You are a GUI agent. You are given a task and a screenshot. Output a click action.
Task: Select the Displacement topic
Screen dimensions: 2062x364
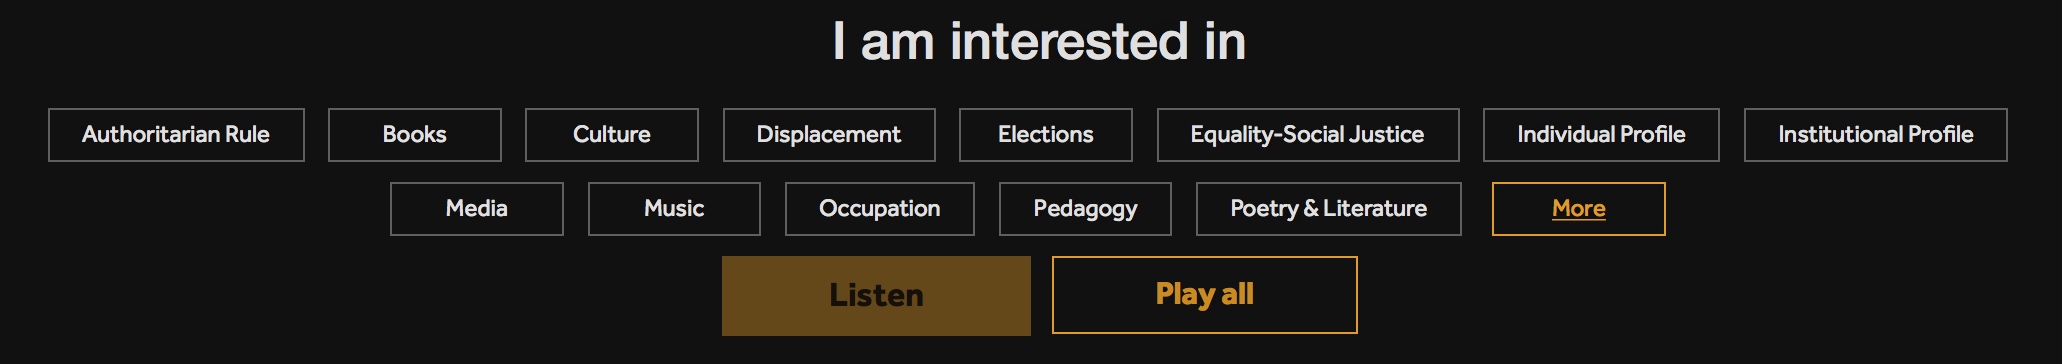[x=829, y=135]
